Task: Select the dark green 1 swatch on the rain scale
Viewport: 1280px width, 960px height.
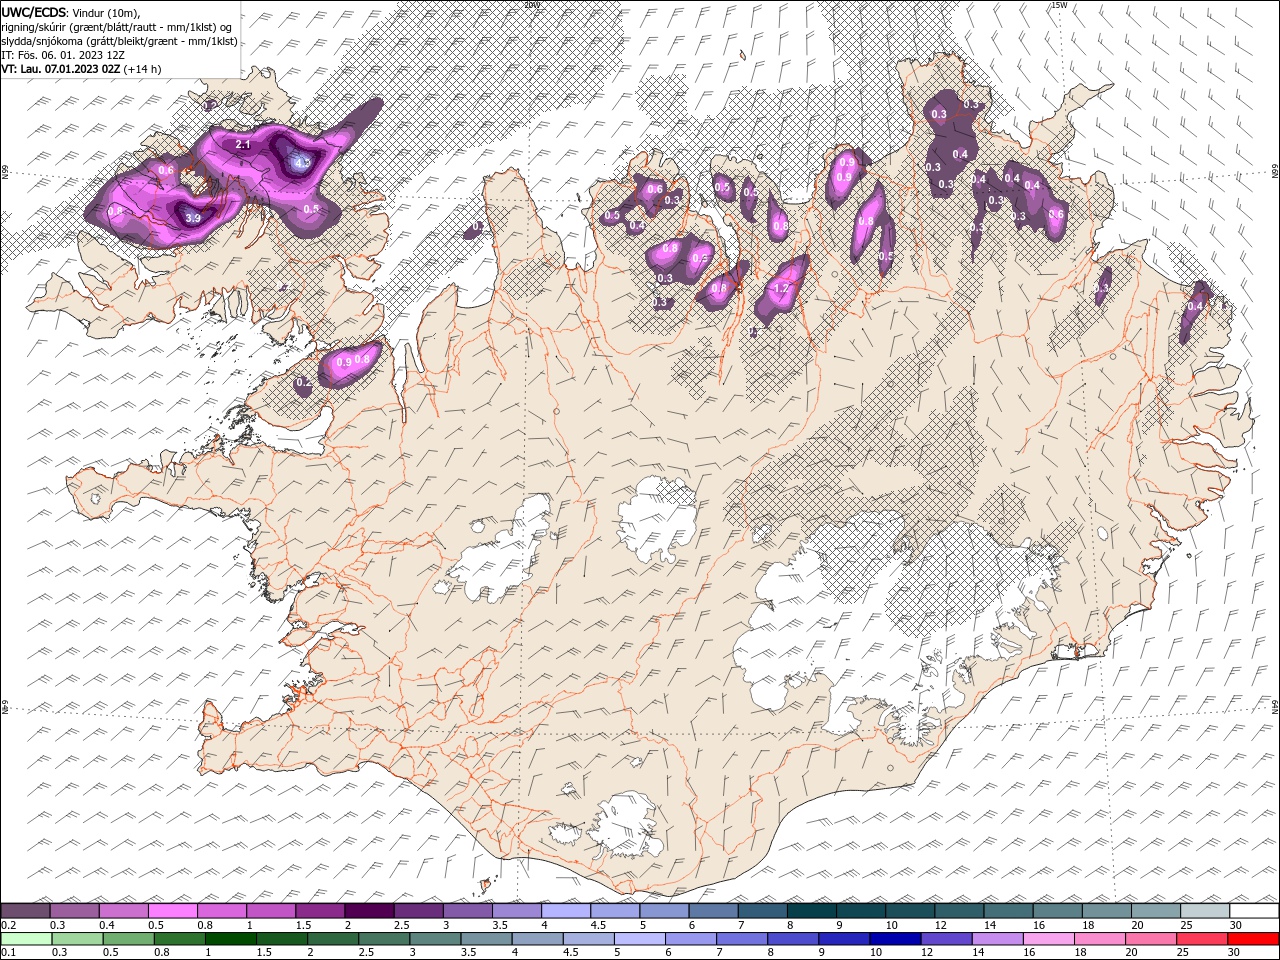Action: coord(231,939)
